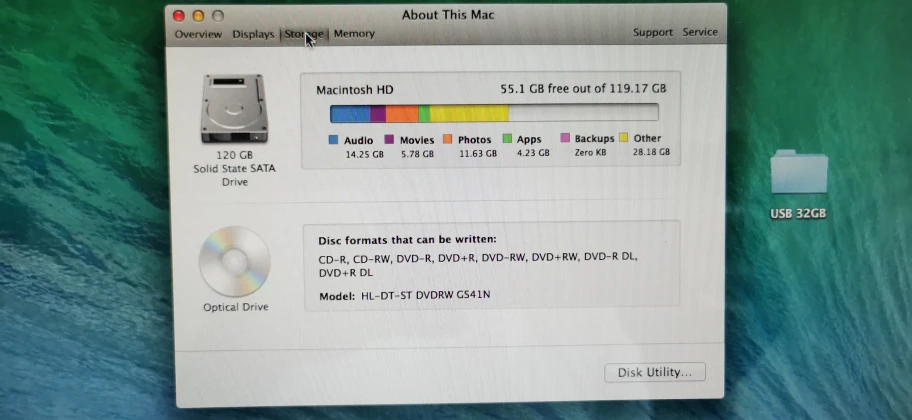
Task: Open the Support link
Action: [x=652, y=32]
